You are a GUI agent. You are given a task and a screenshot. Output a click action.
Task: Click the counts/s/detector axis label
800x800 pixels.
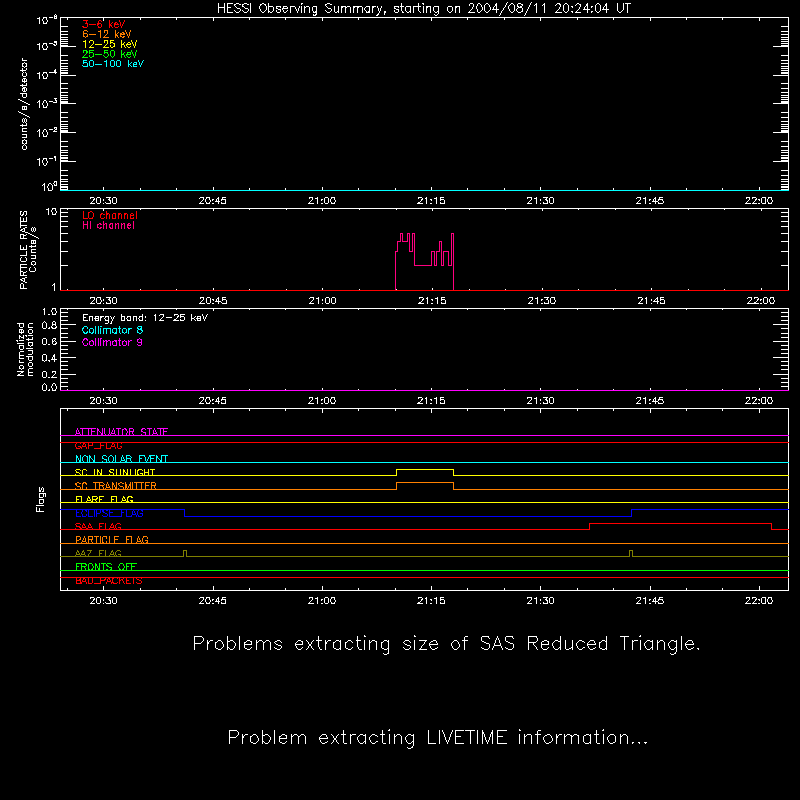click(x=24, y=104)
